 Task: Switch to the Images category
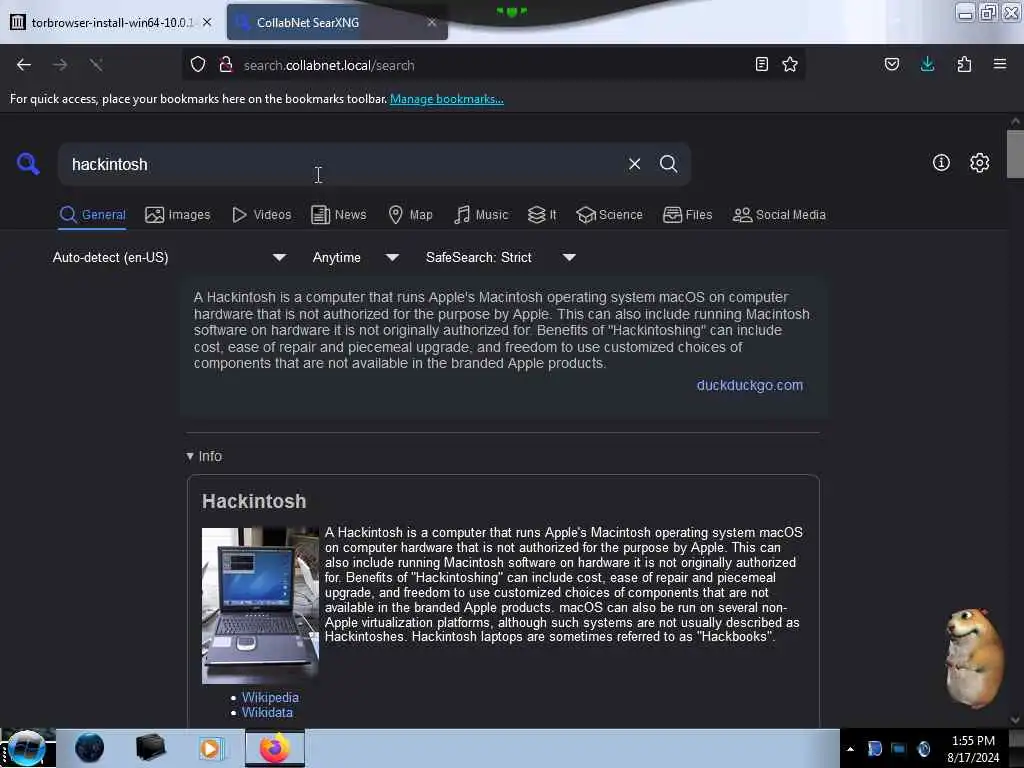(x=178, y=215)
